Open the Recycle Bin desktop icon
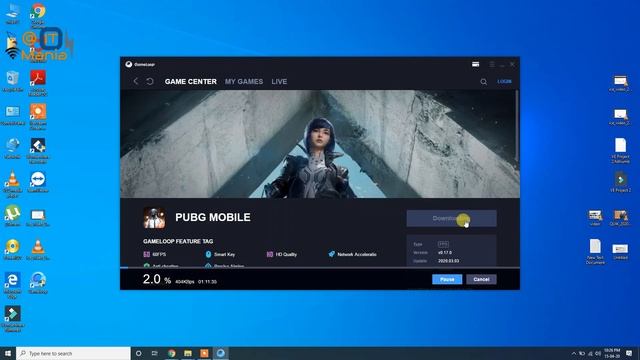The image size is (640, 360). point(12,81)
